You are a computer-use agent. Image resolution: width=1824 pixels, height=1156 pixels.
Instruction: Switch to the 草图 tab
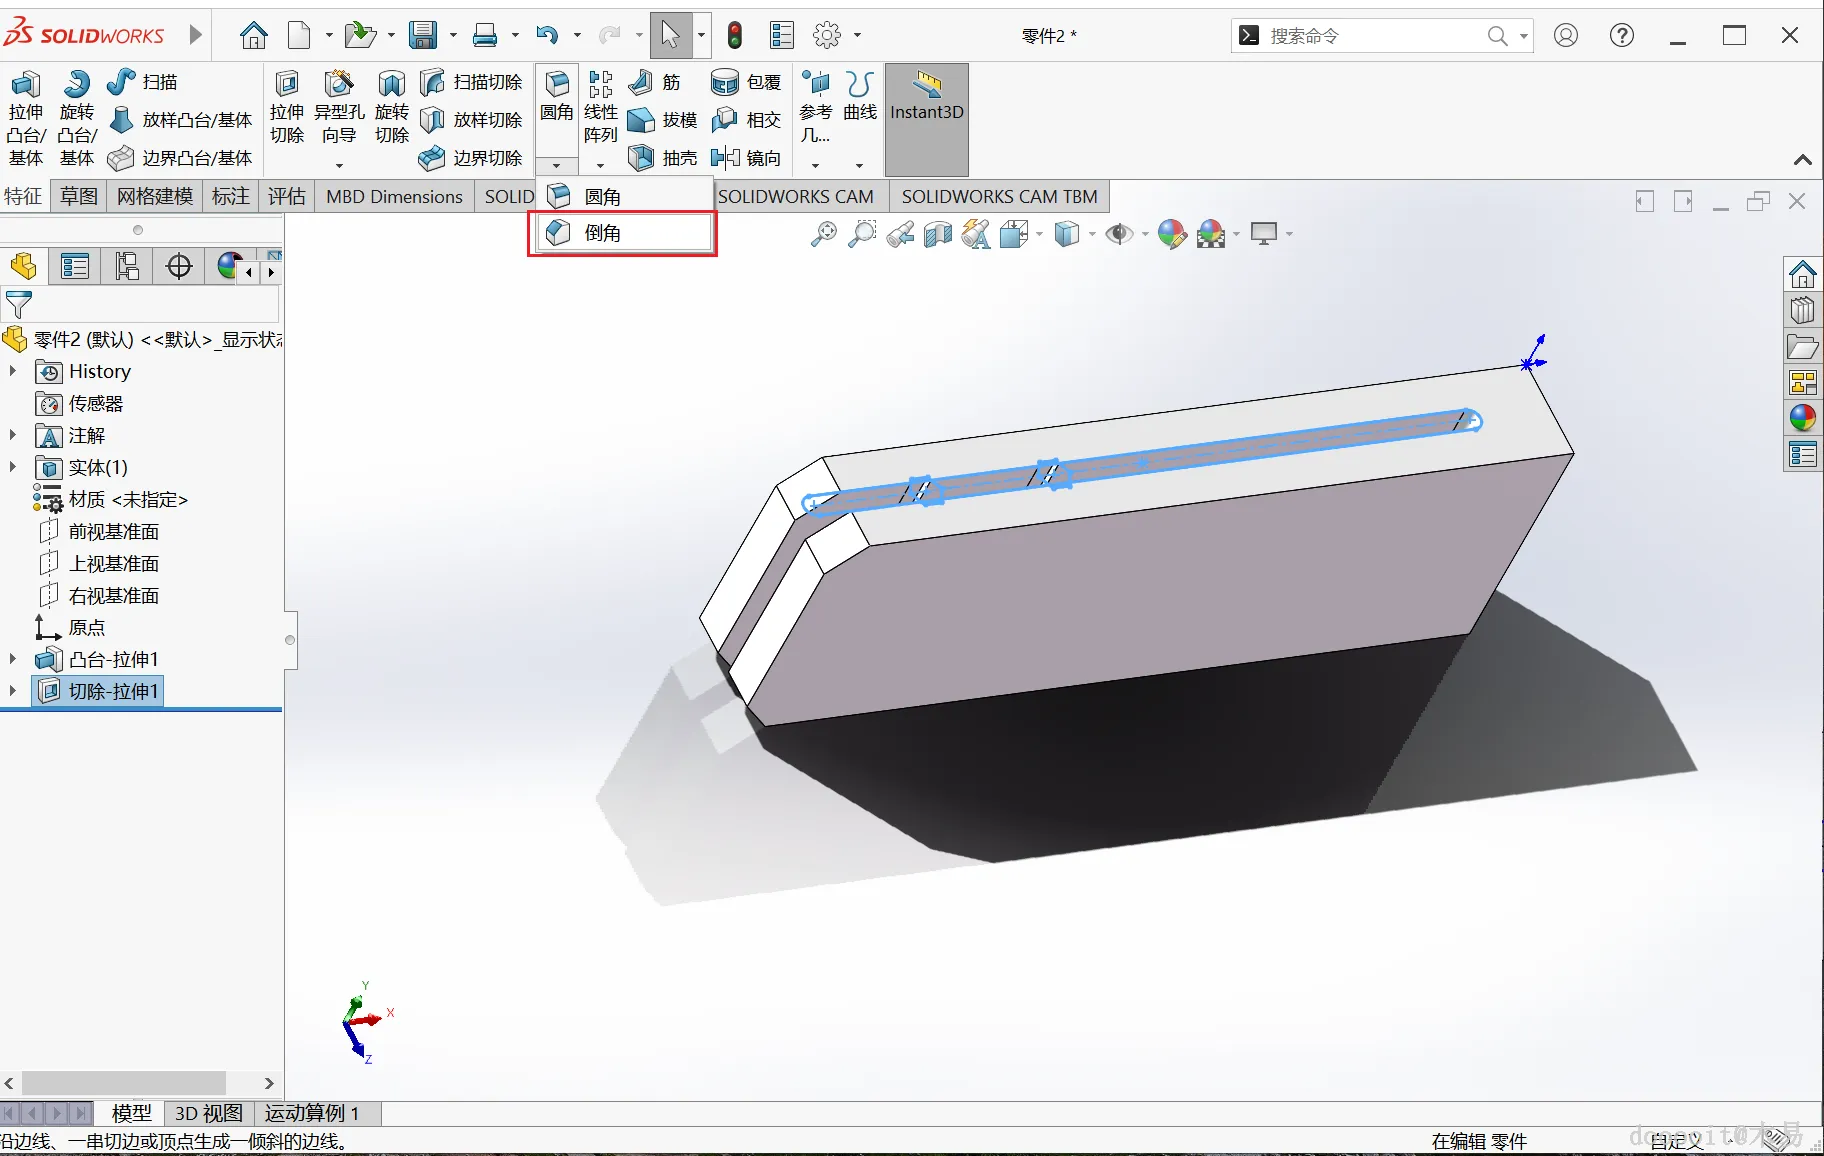pos(79,196)
